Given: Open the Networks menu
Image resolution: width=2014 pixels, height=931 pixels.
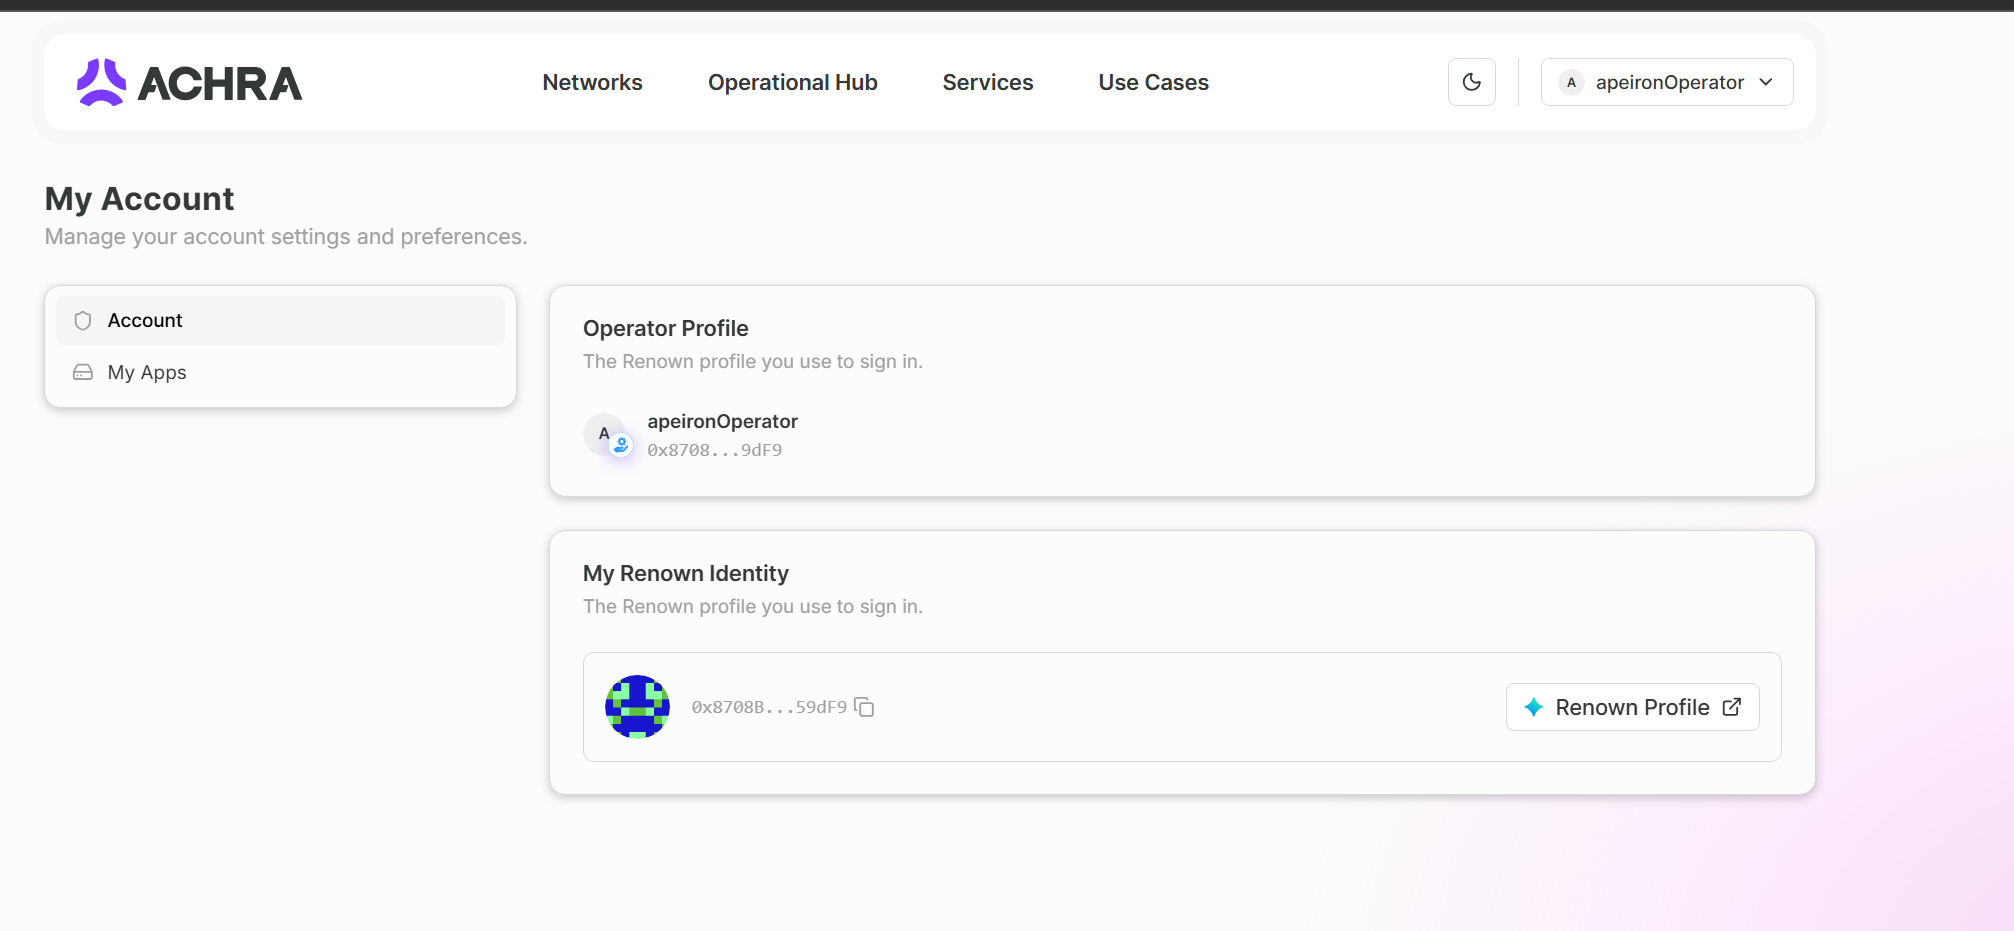Looking at the screenshot, I should tap(592, 82).
